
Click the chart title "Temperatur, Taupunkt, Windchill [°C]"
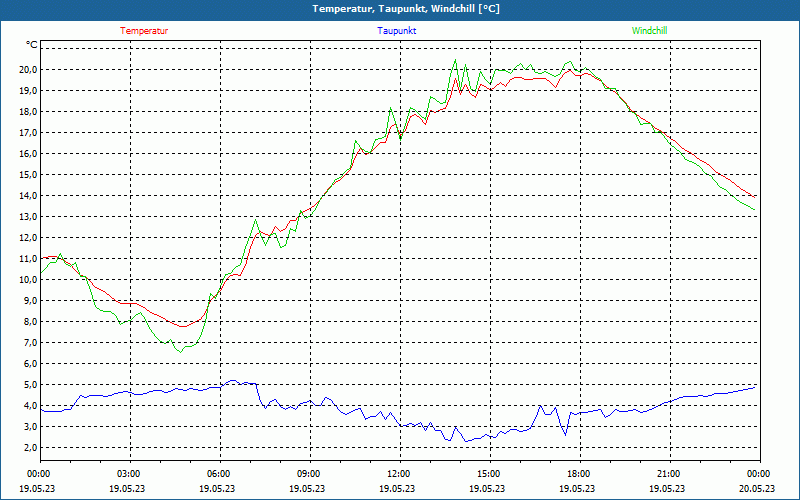pos(406,9)
